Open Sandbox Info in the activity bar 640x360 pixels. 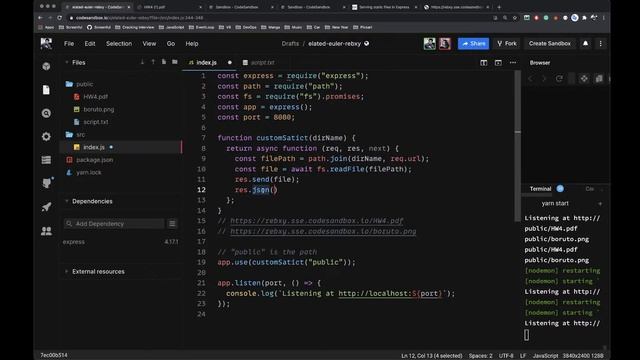46,66
